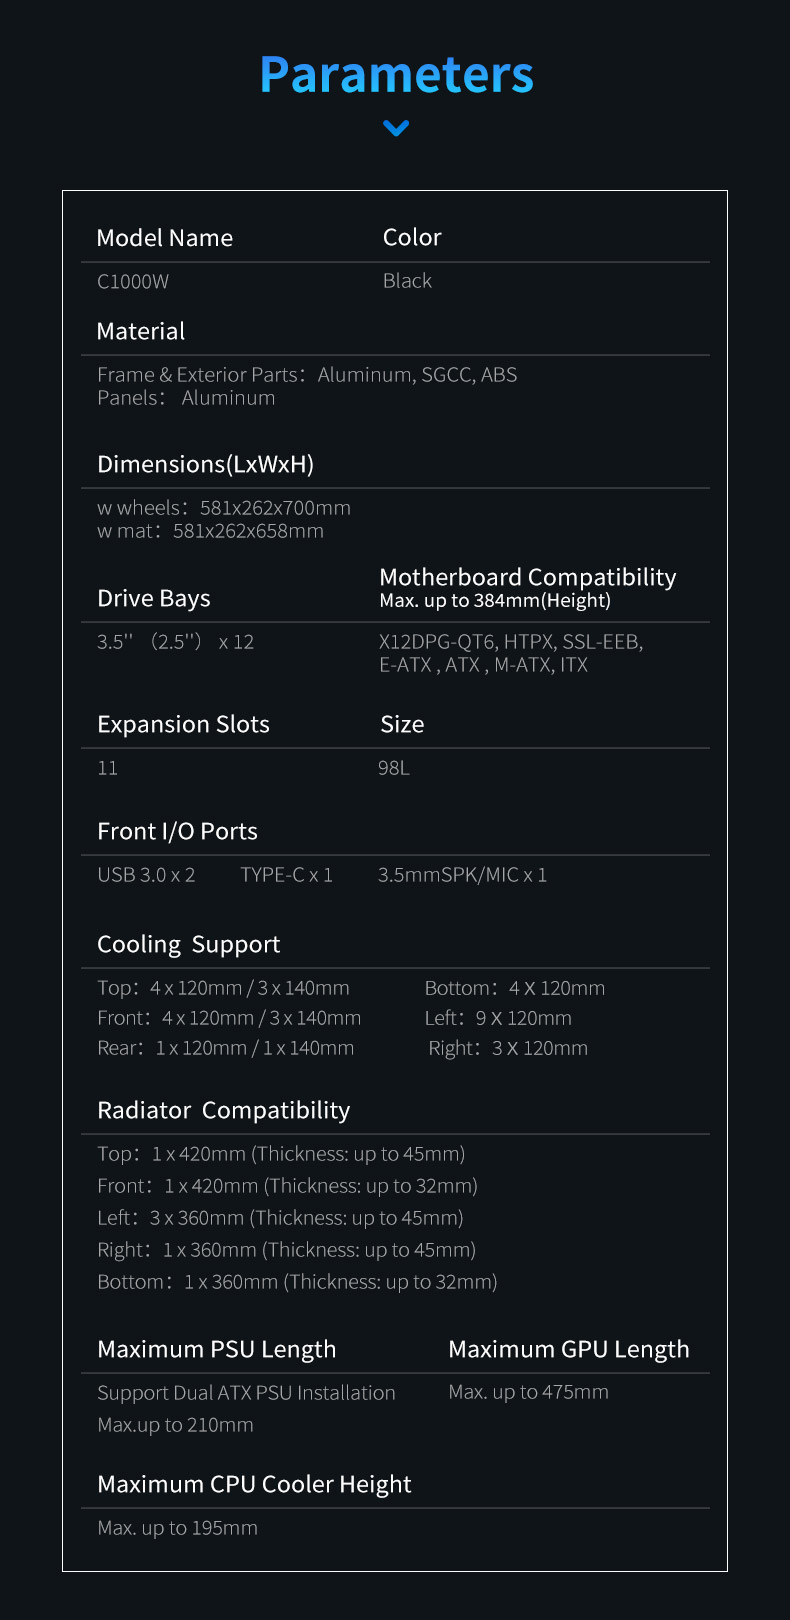Select the Dimensions(LxWxH) heading
The width and height of the screenshot is (790, 1620).
coord(205,464)
